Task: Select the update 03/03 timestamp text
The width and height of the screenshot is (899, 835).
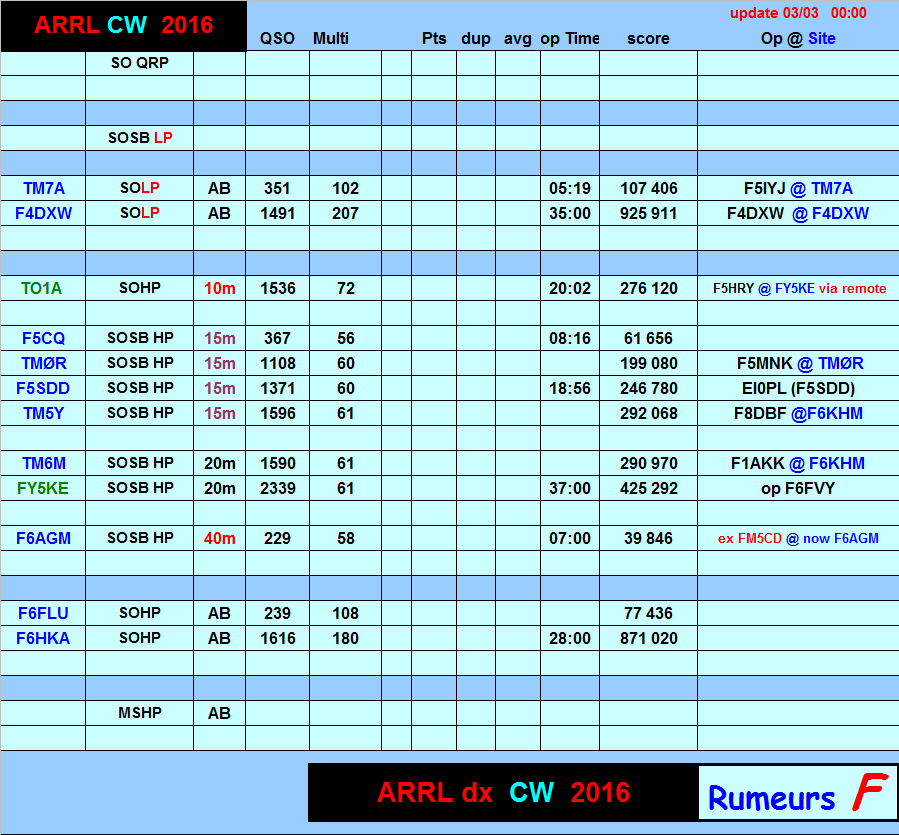Action: click(797, 13)
